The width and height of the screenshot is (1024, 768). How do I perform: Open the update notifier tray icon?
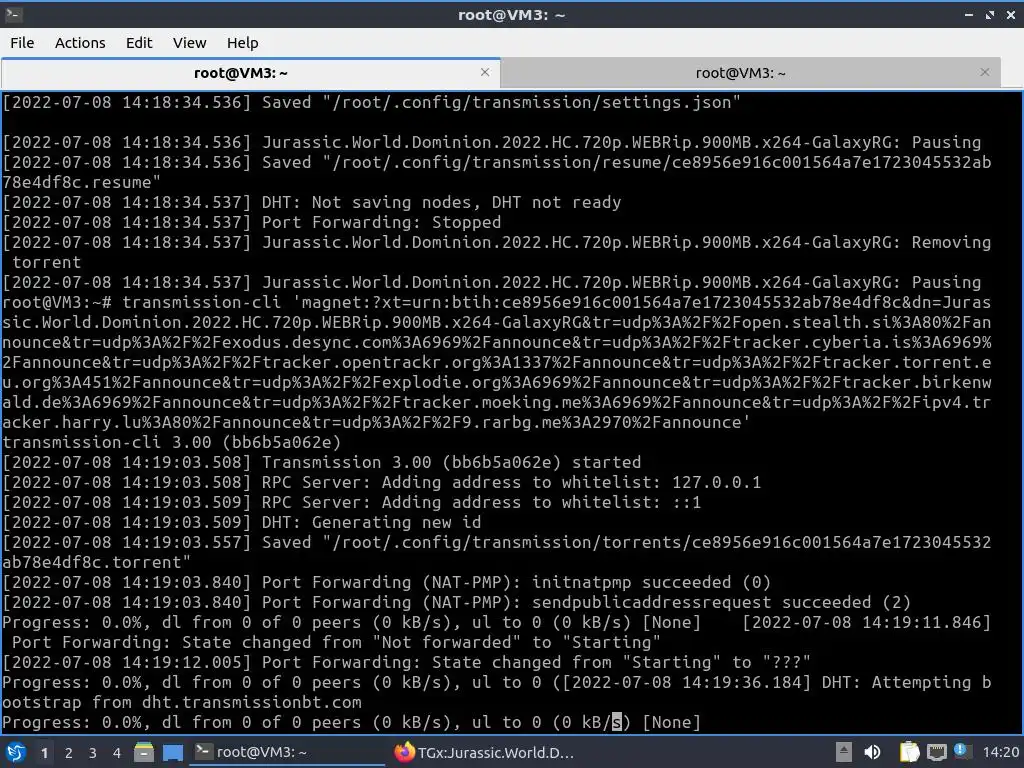click(961, 750)
